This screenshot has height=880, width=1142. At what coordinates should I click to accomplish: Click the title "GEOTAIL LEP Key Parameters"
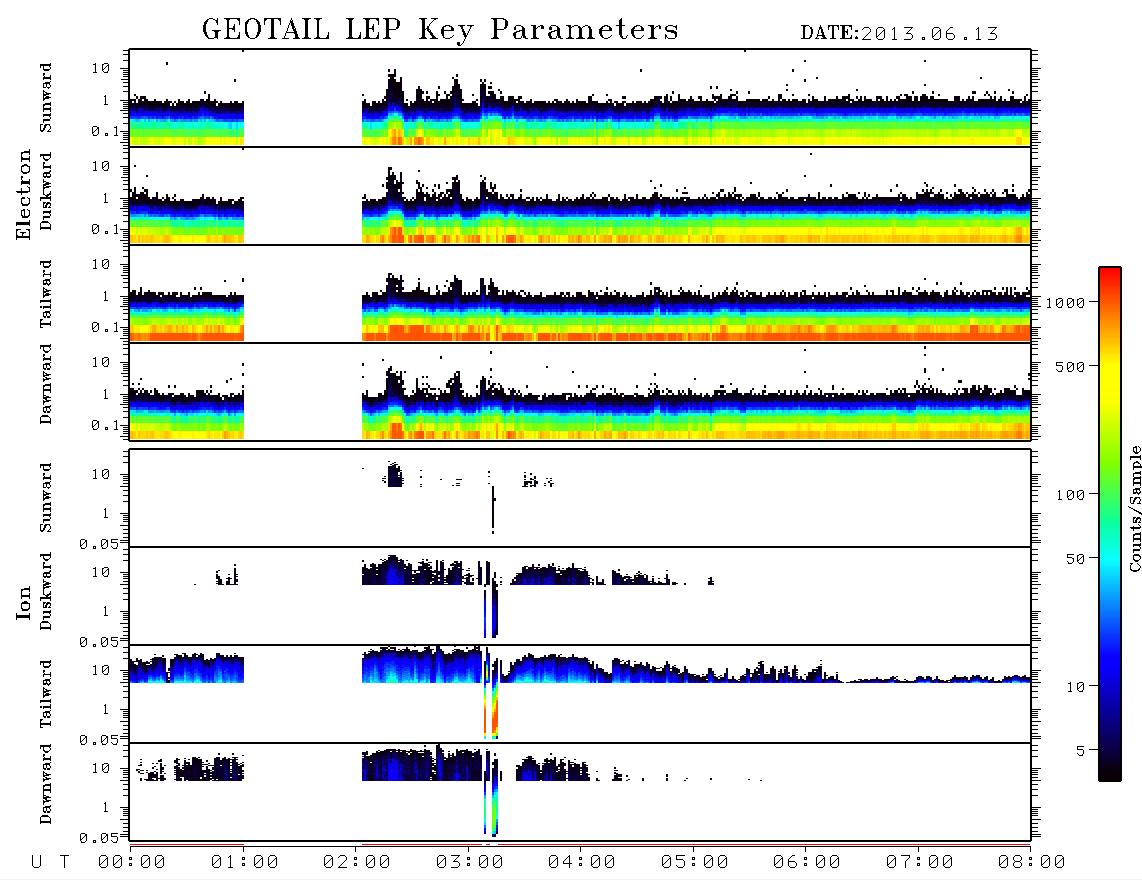(440, 31)
